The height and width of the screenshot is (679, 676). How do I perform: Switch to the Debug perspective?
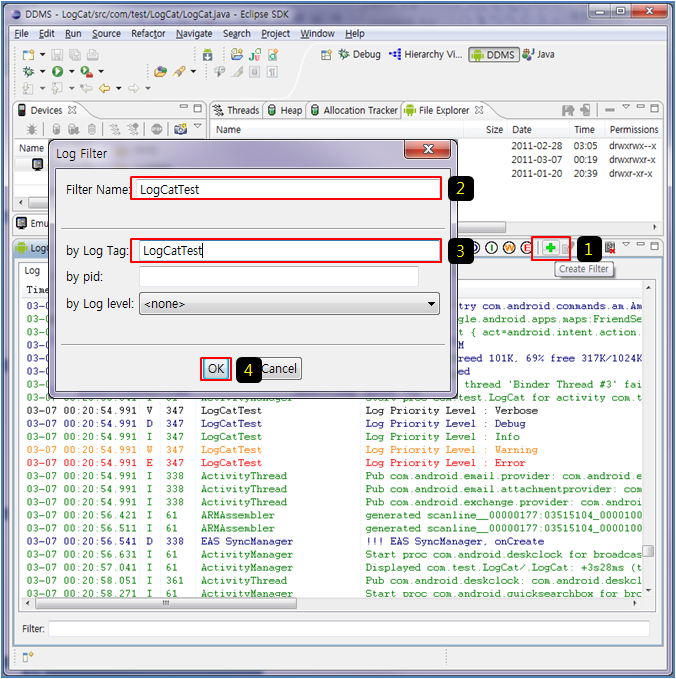tap(359, 54)
